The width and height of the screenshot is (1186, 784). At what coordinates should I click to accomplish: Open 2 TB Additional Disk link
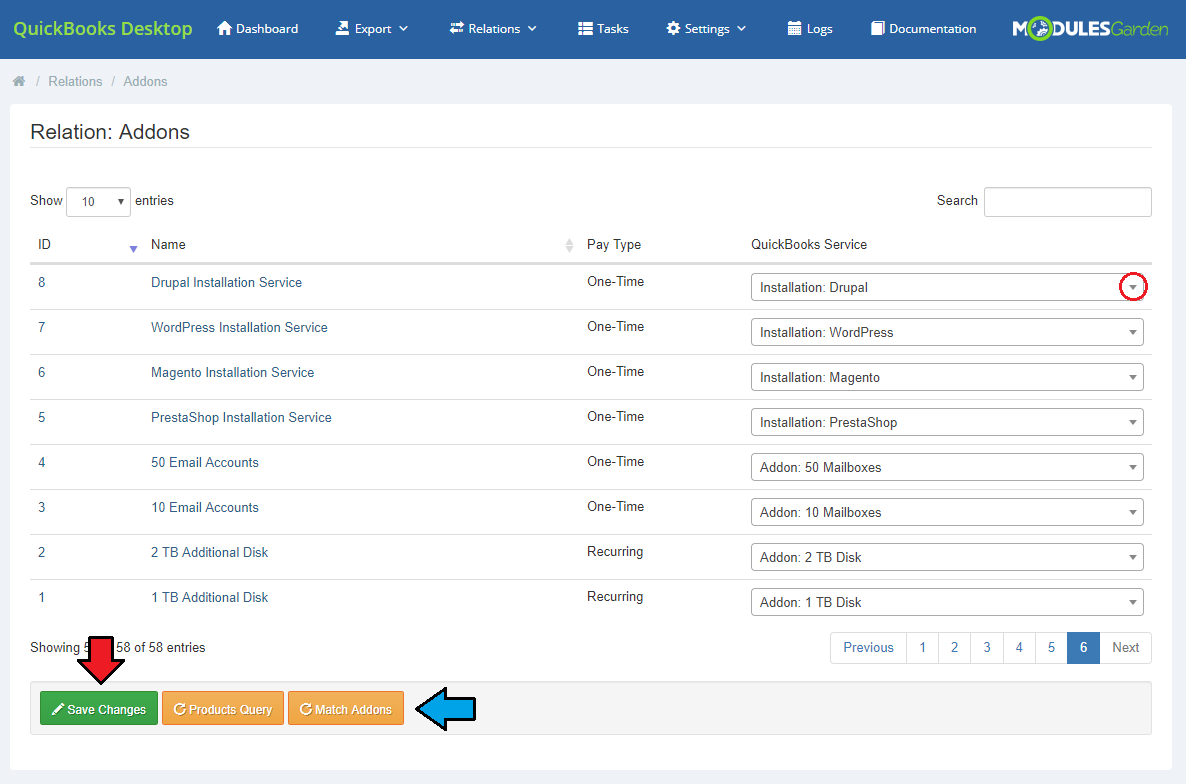point(210,552)
